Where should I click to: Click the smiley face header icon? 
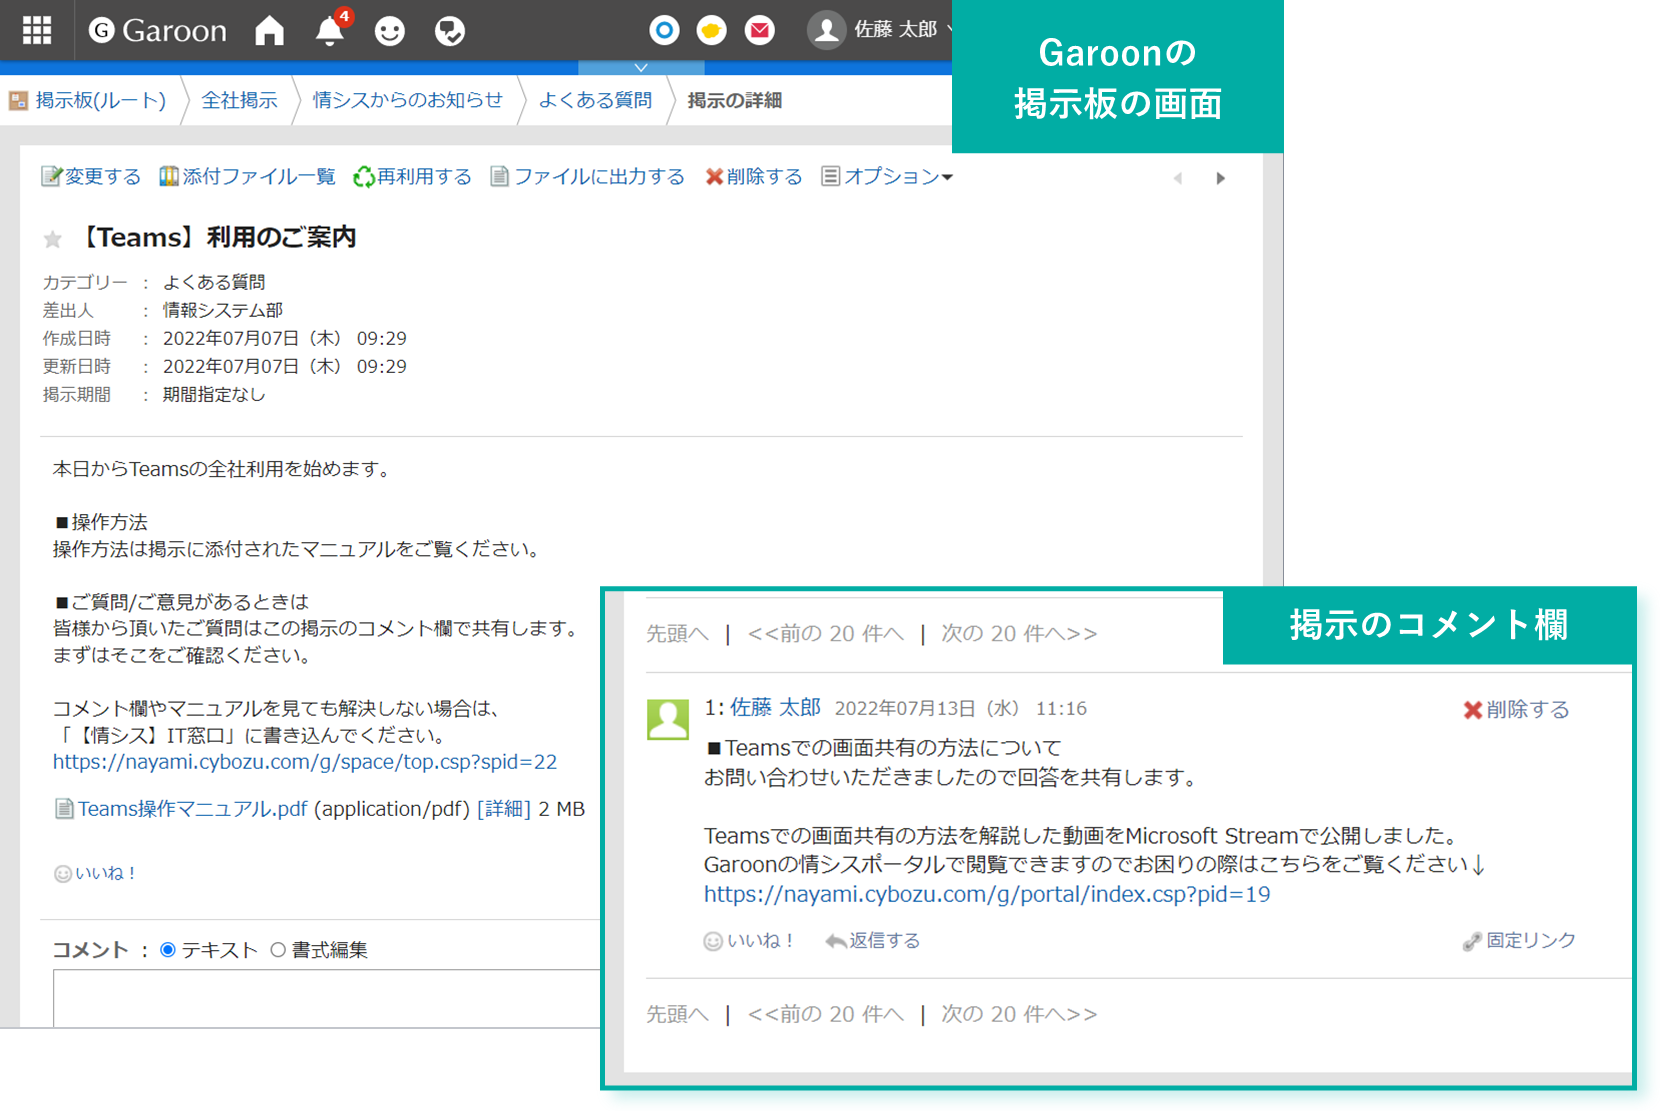tap(389, 32)
